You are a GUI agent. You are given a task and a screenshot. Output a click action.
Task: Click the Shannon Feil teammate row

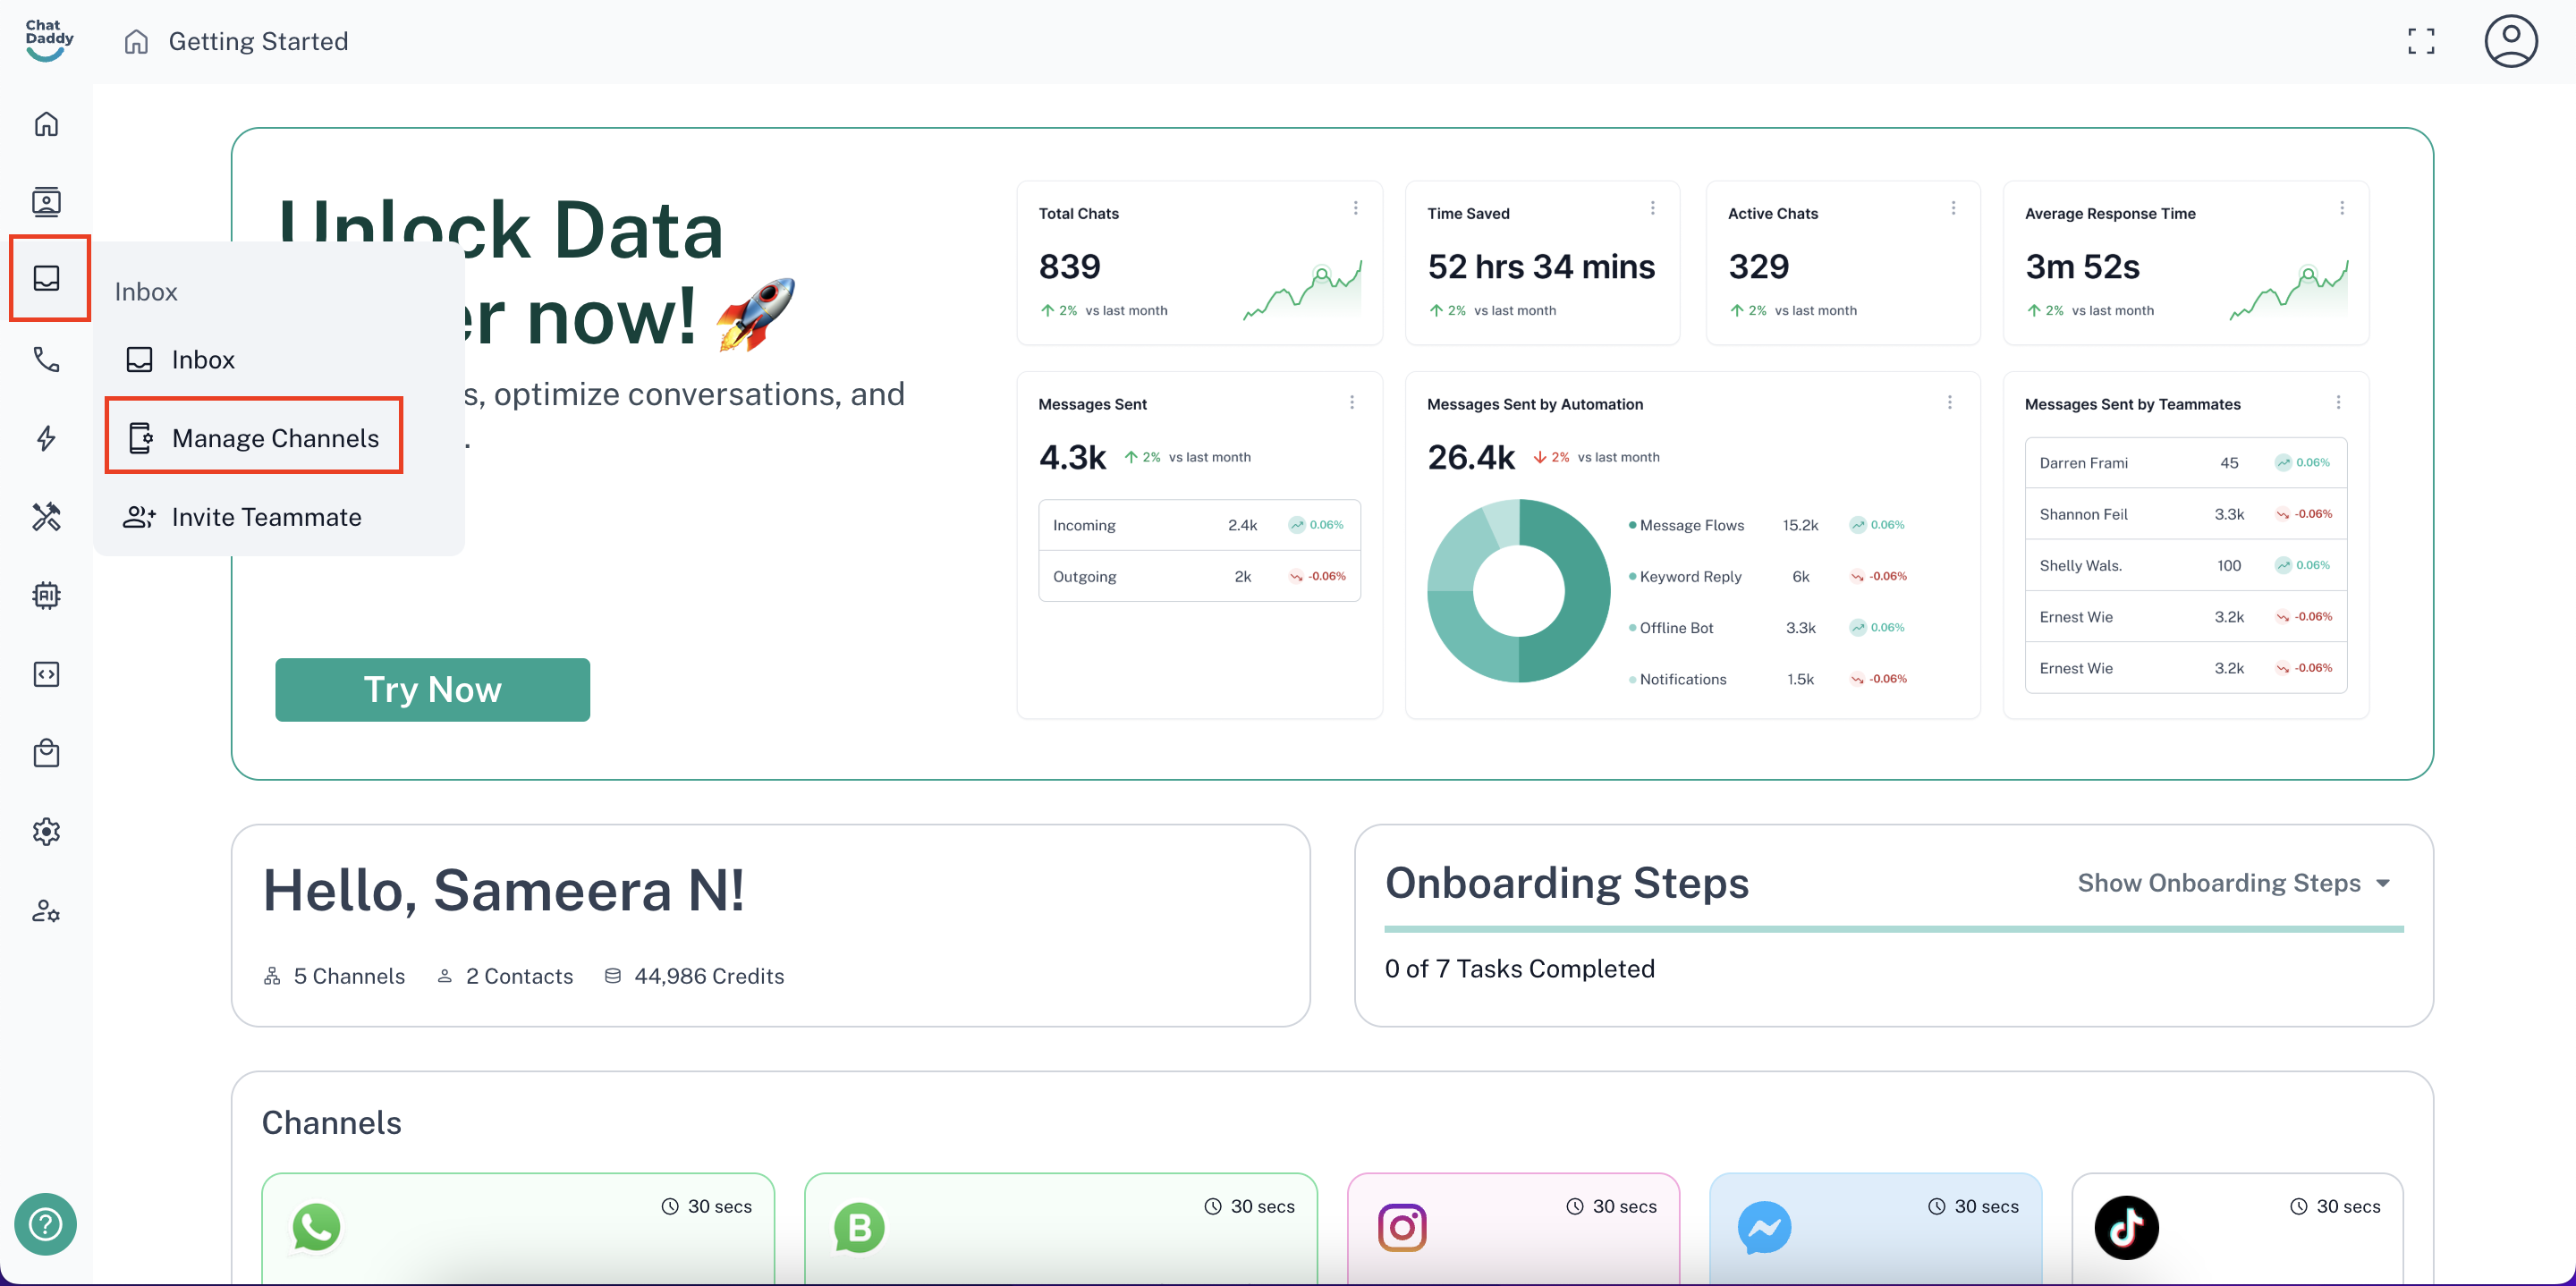pyautogui.click(x=2185, y=514)
